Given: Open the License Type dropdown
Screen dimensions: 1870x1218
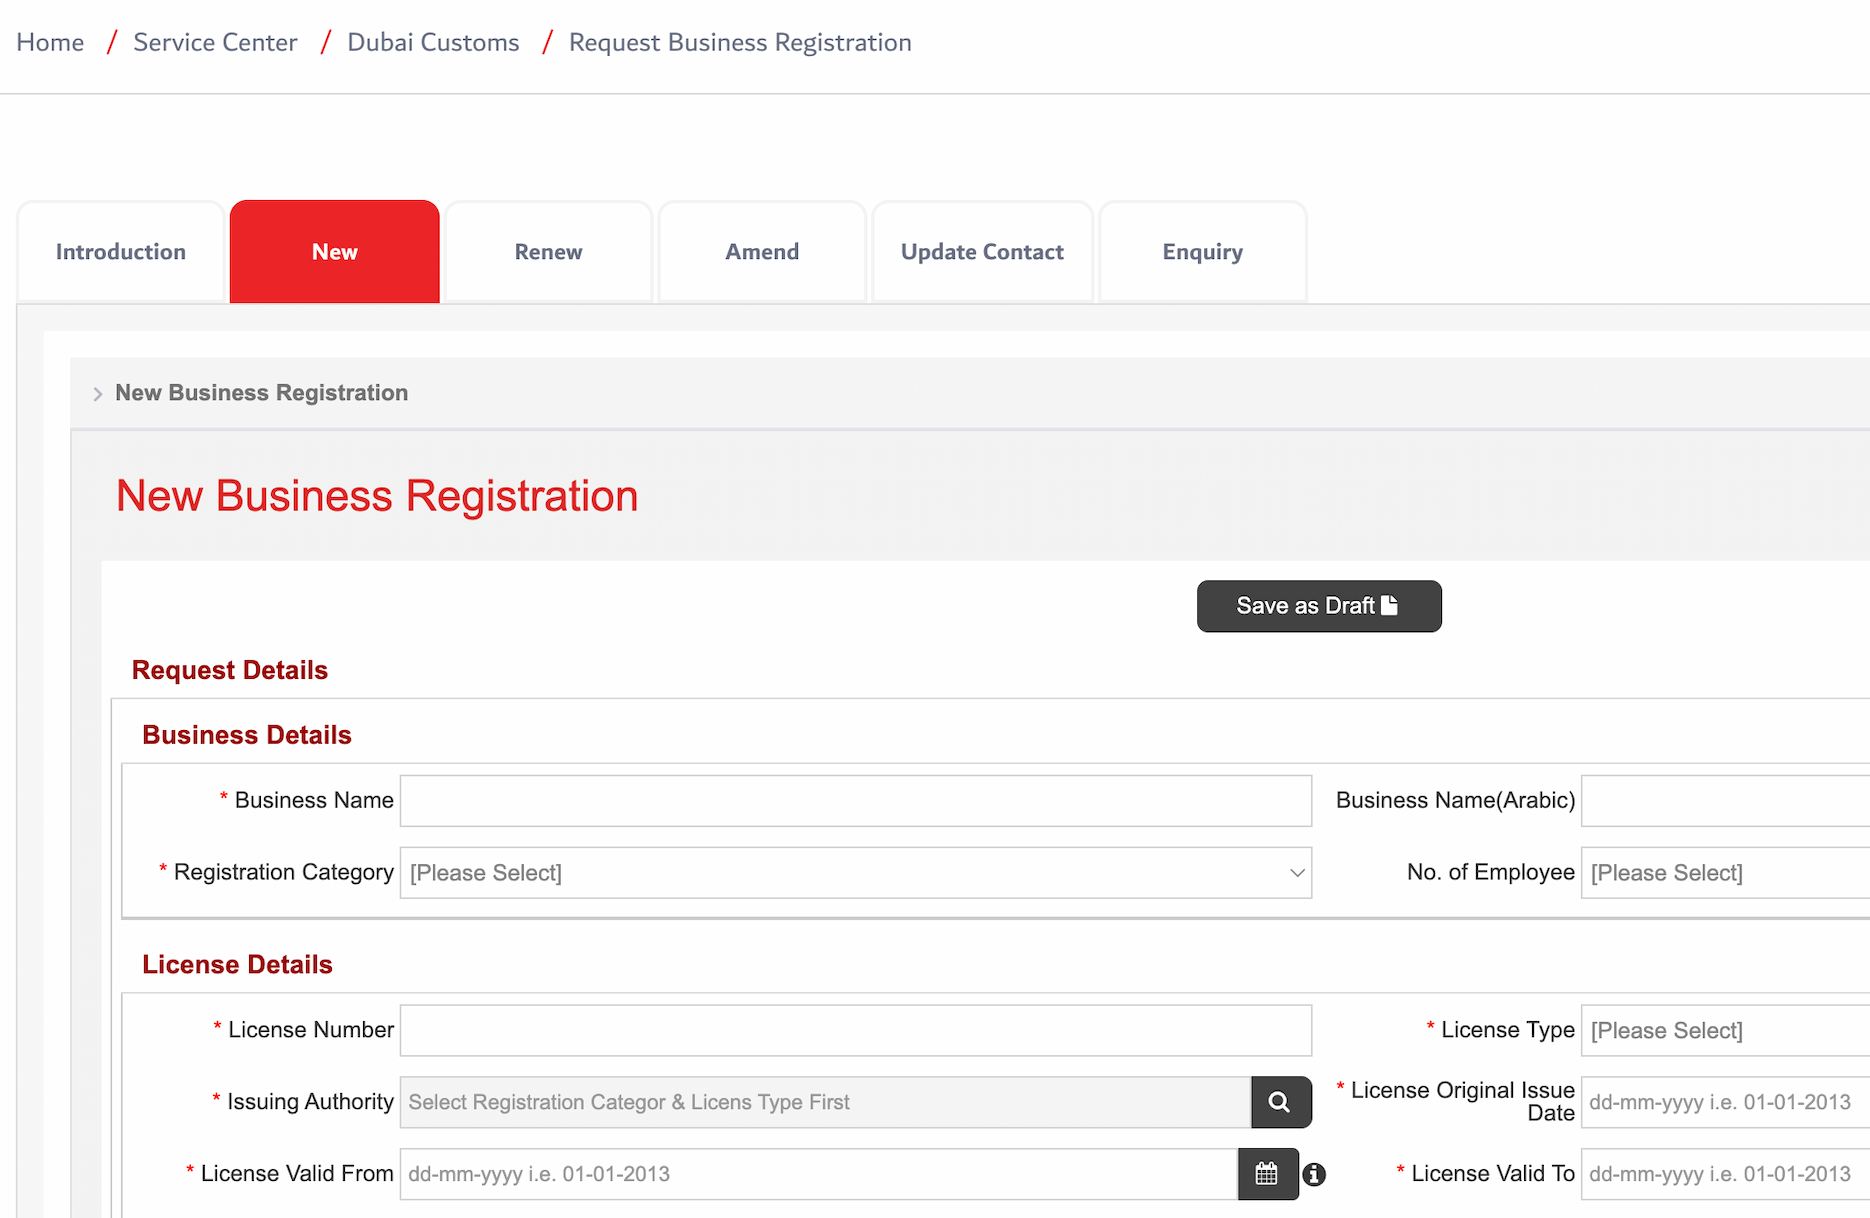Looking at the screenshot, I should tap(1725, 1031).
